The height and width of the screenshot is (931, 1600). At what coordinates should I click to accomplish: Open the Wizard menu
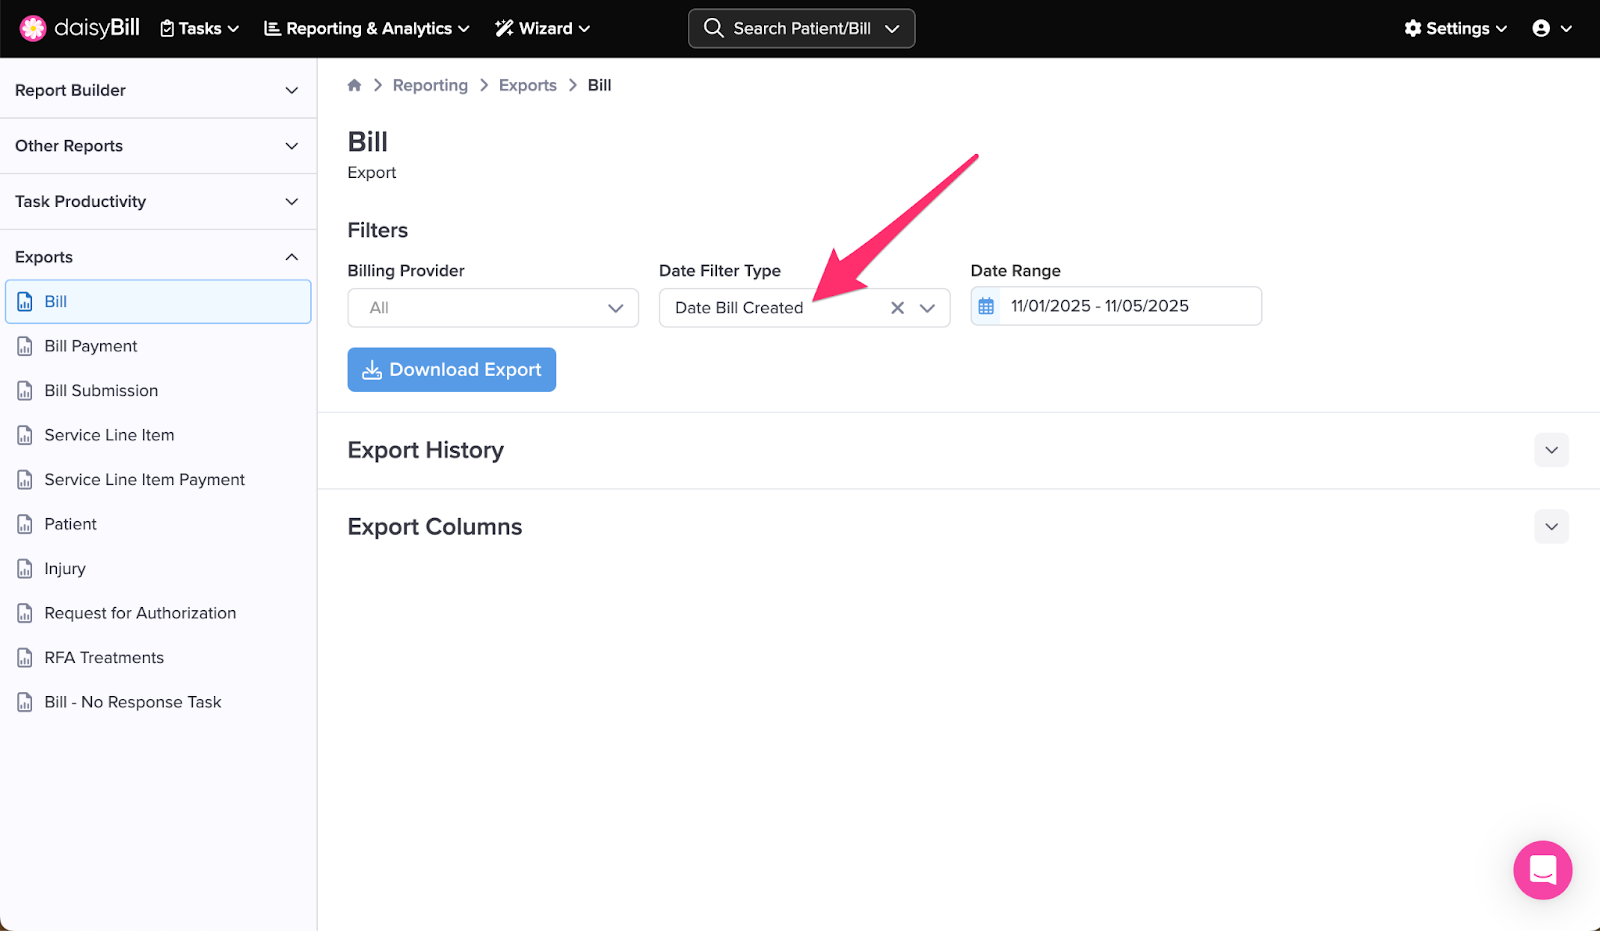coord(542,28)
